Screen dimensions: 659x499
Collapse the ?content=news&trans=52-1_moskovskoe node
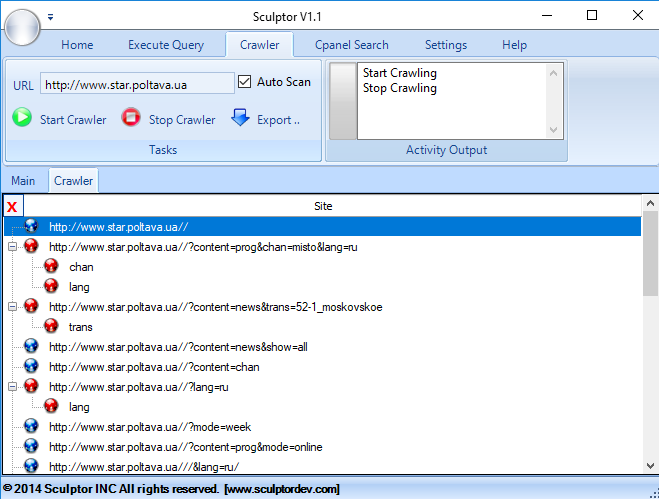(12, 307)
